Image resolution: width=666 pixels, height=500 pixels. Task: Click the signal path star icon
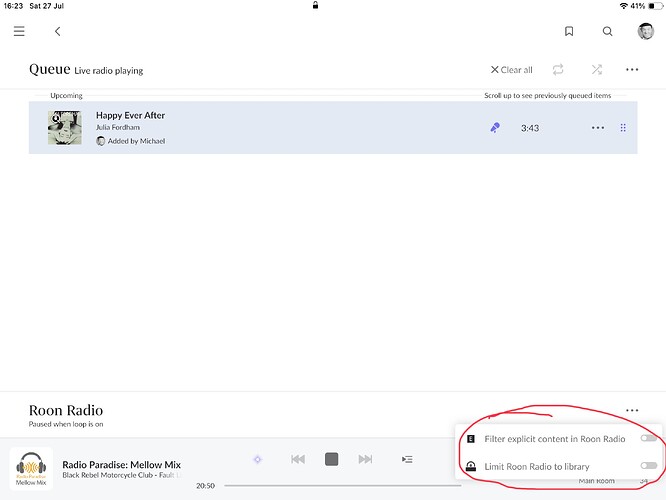click(257, 459)
